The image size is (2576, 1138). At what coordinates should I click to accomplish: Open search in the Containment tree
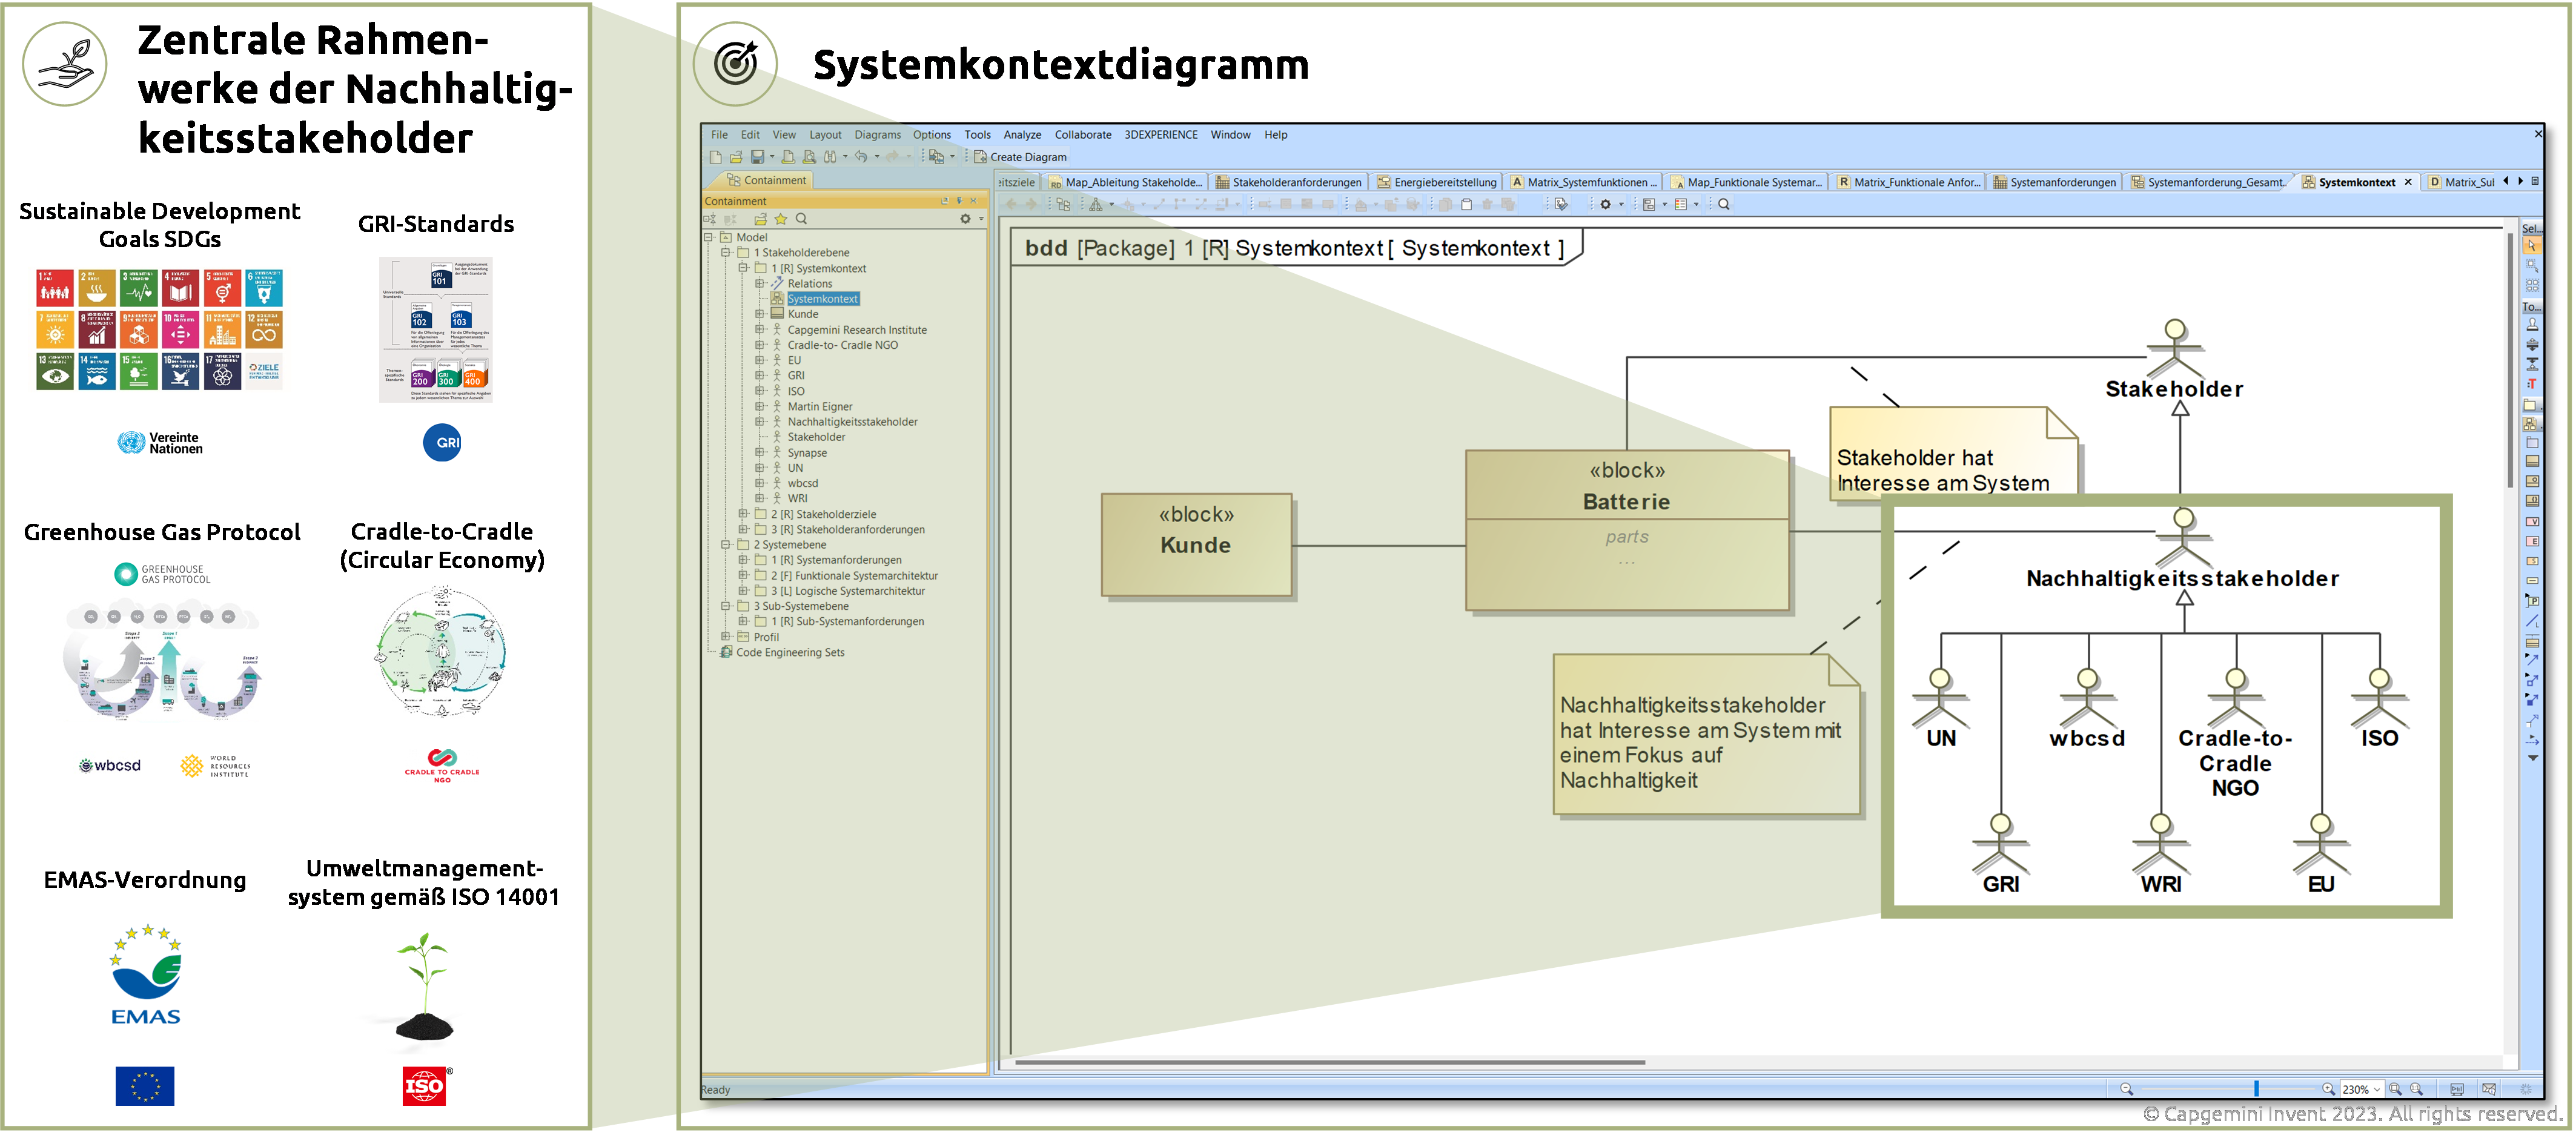pos(801,219)
